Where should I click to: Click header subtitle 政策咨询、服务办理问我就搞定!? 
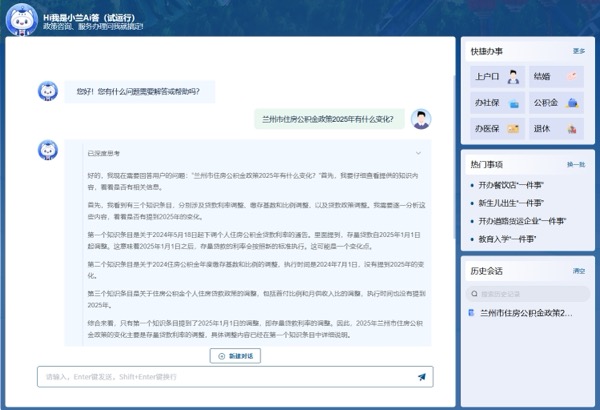tap(93, 27)
